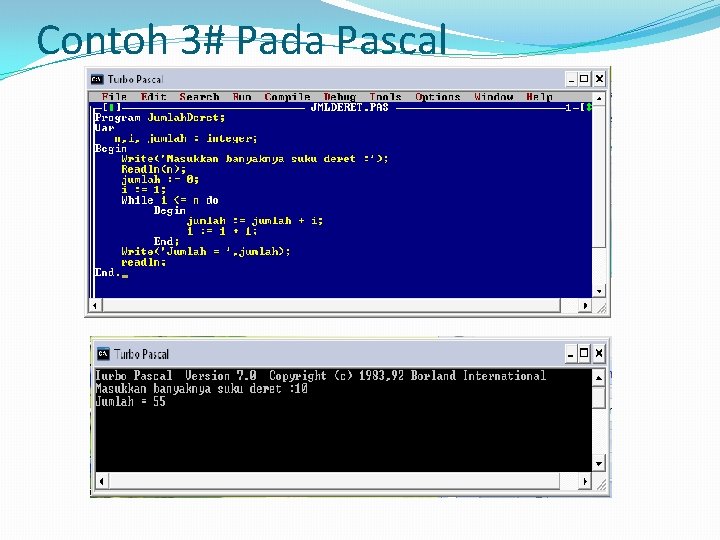
Task: Maximize the Turbo Pascal output window
Action: click(x=584, y=354)
